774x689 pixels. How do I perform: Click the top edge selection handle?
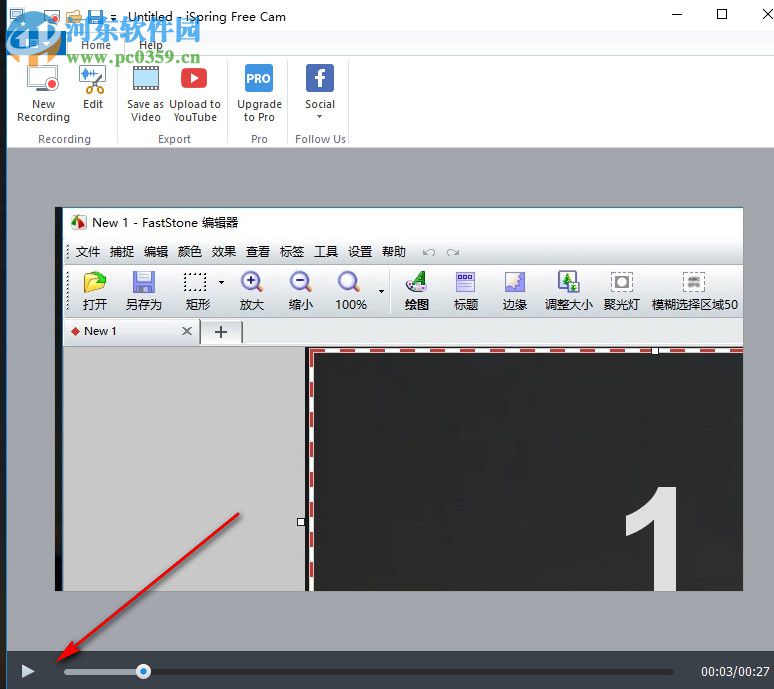[x=655, y=351]
